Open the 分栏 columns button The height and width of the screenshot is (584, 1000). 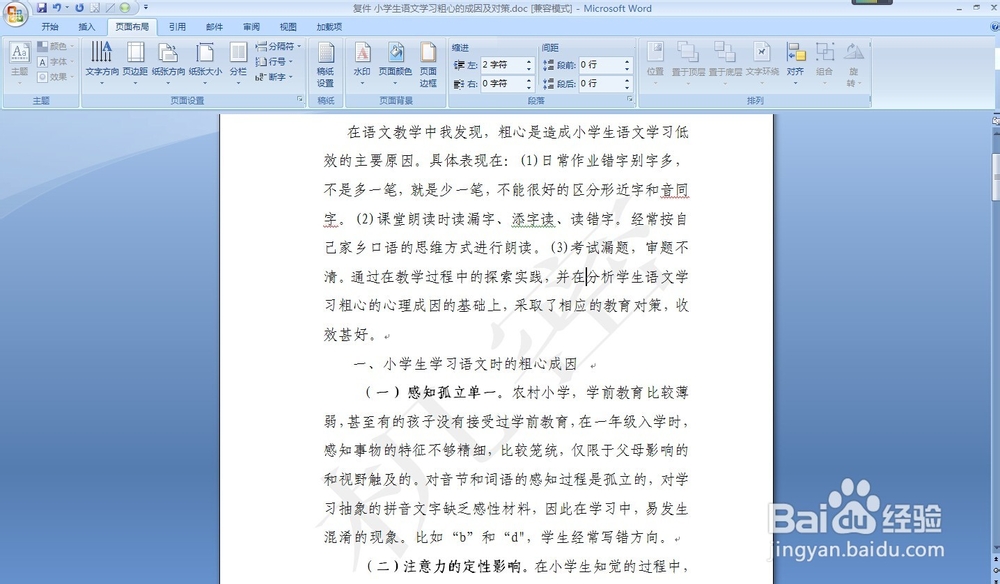238,62
